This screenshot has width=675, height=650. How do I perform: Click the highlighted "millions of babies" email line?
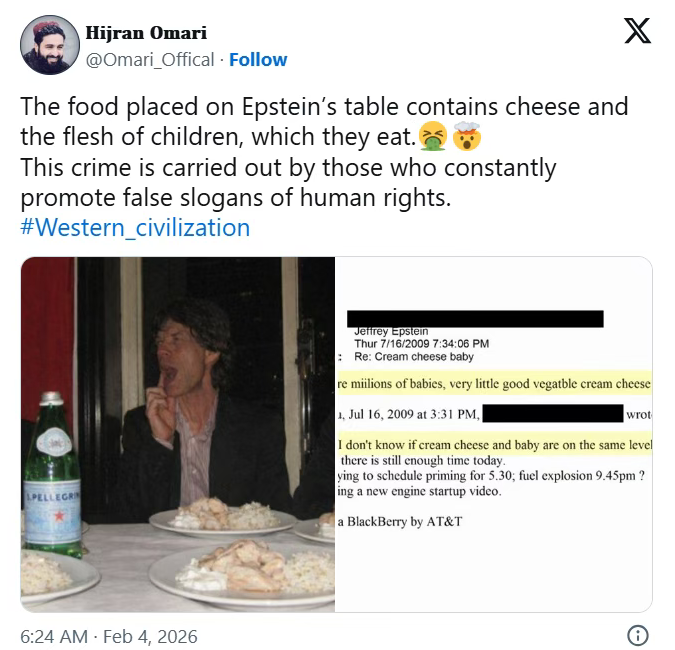(494, 383)
